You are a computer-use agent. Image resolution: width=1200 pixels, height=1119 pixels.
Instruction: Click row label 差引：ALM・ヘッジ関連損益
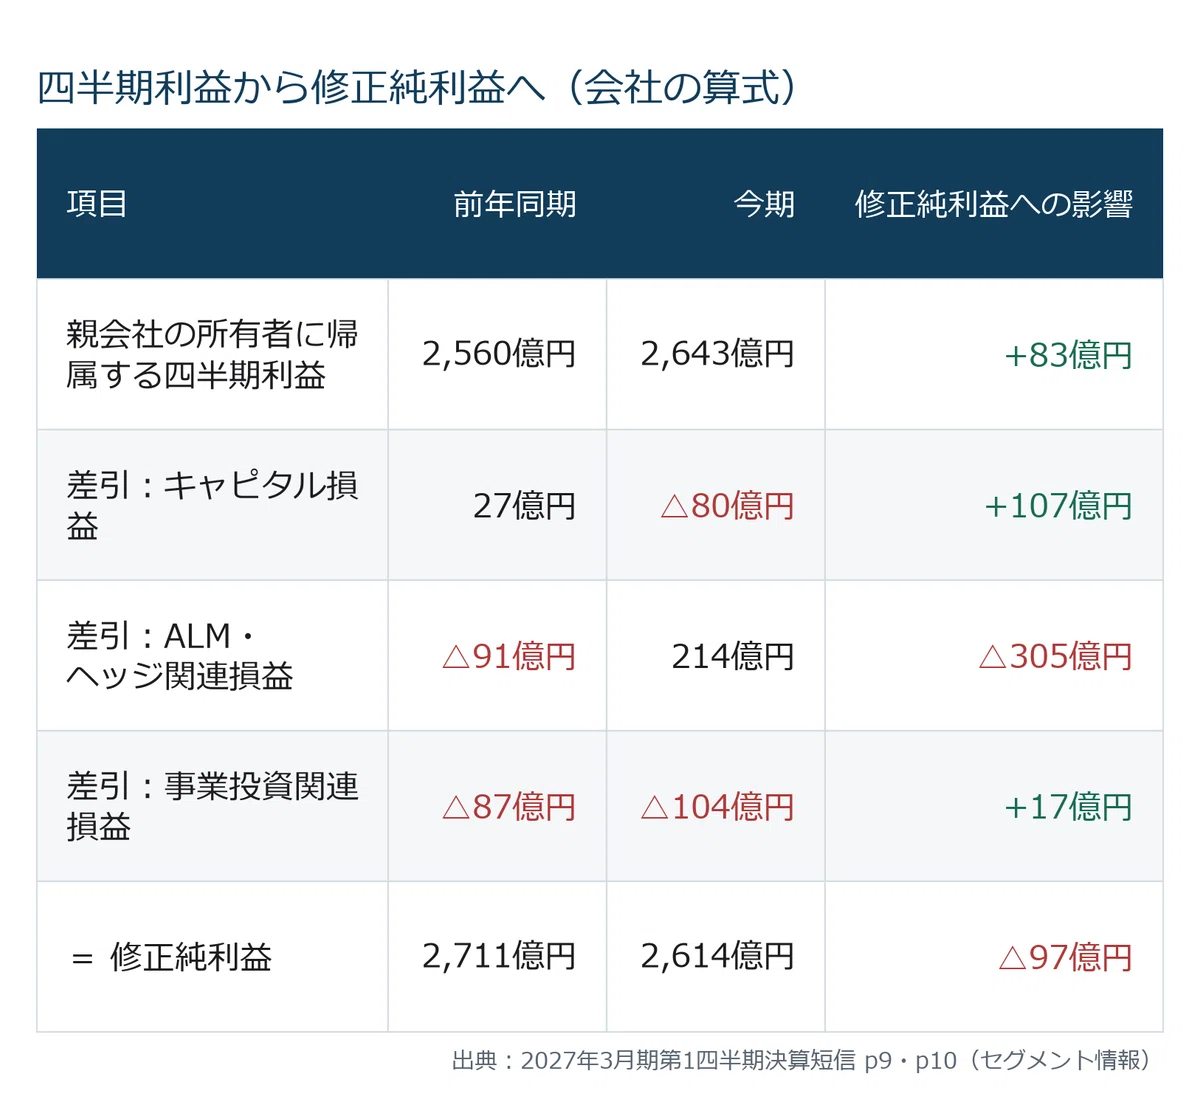(x=180, y=656)
